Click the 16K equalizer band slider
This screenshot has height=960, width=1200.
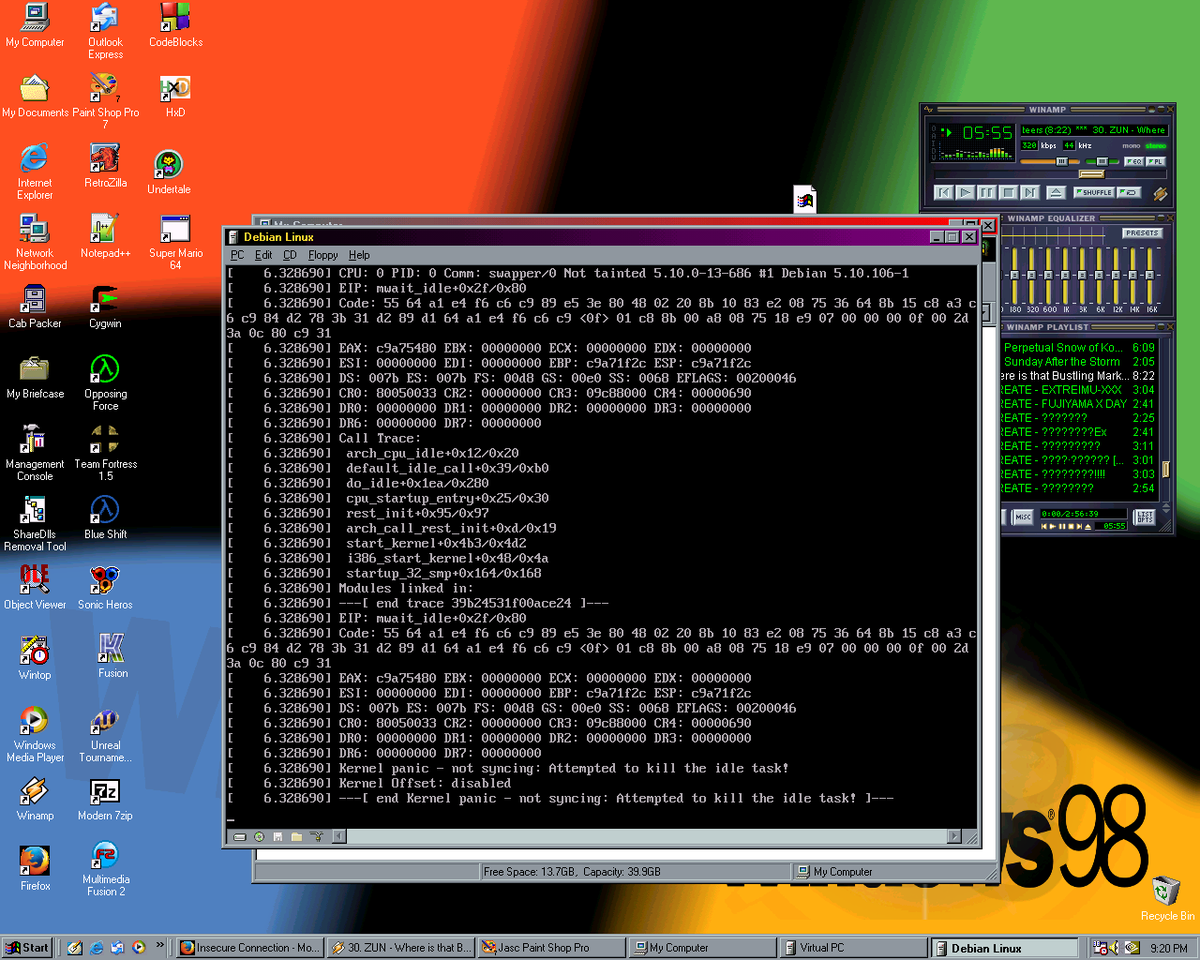point(1149,275)
